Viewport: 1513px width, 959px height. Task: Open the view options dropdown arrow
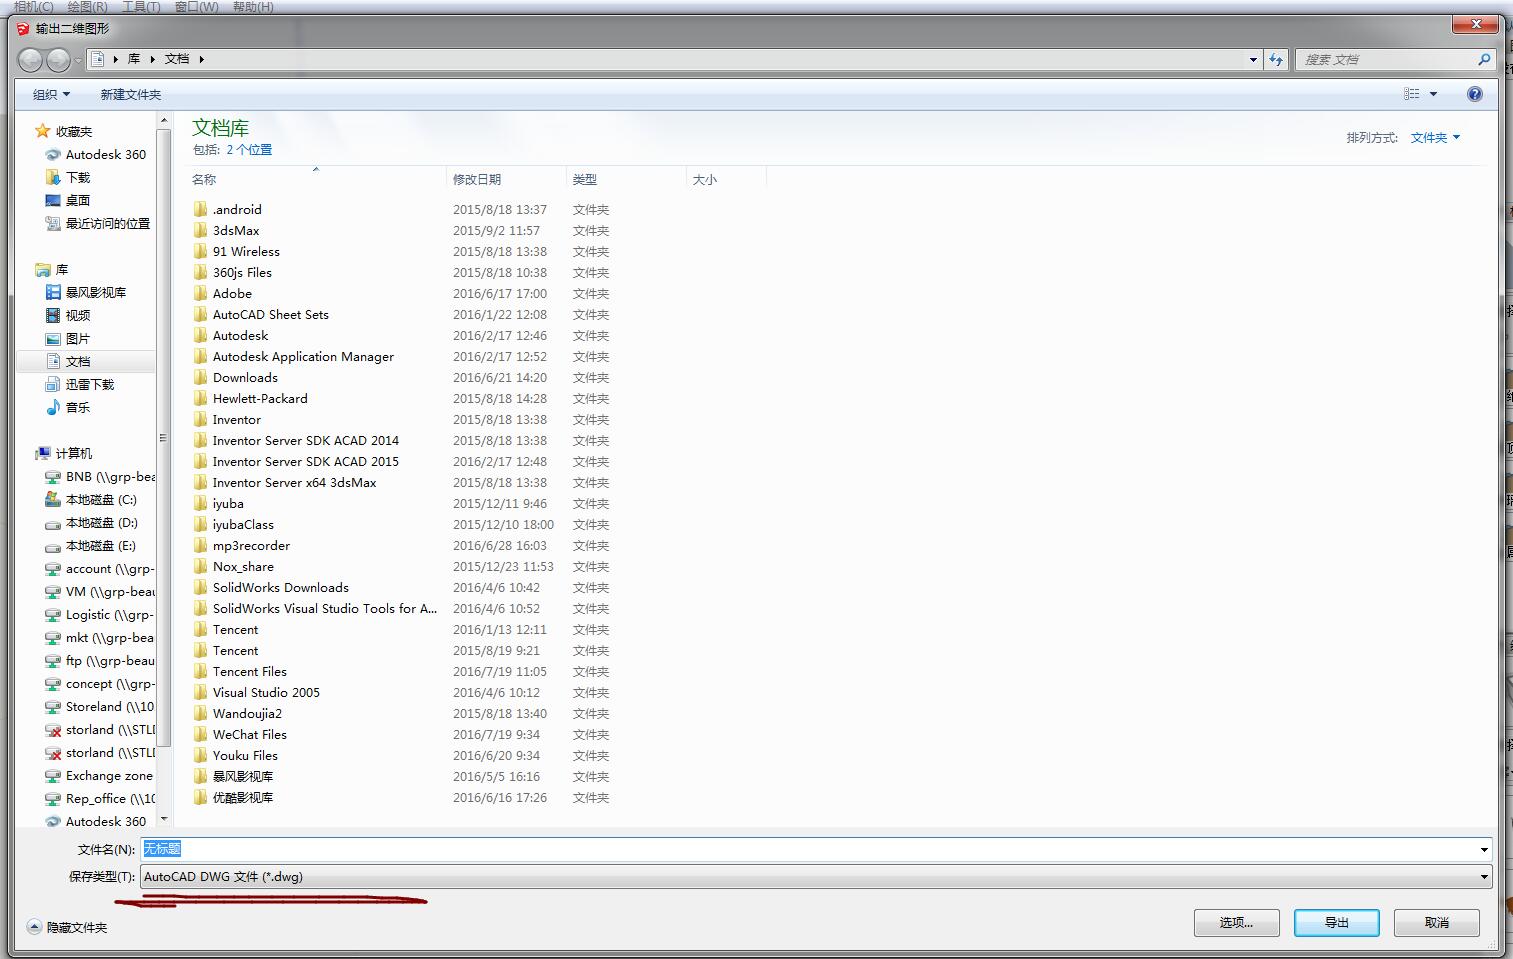(1433, 94)
